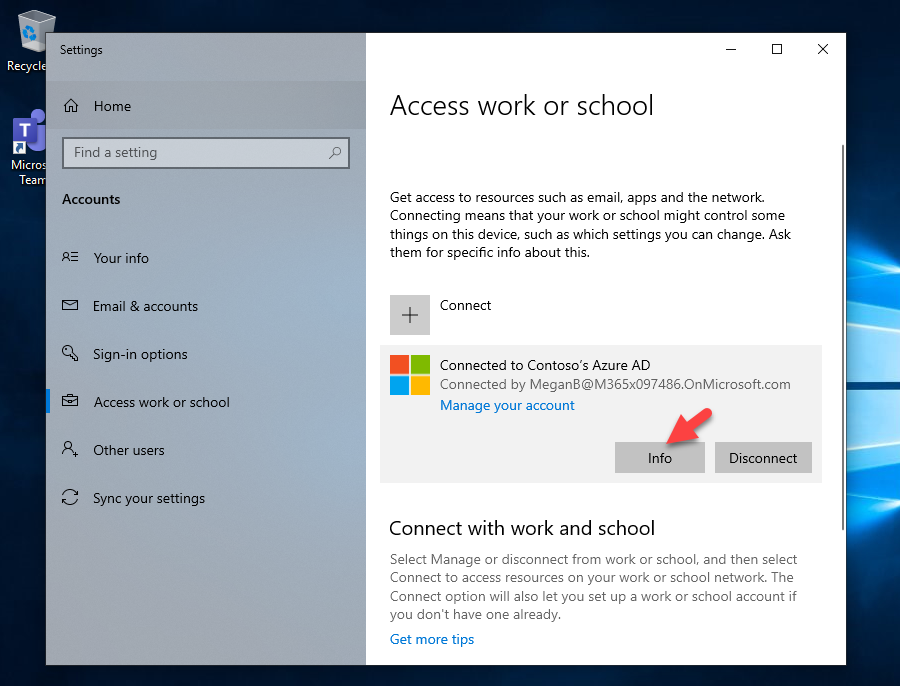This screenshot has width=900, height=686.
Task: Click the settings page vertical scrollbar
Action: pos(843,337)
